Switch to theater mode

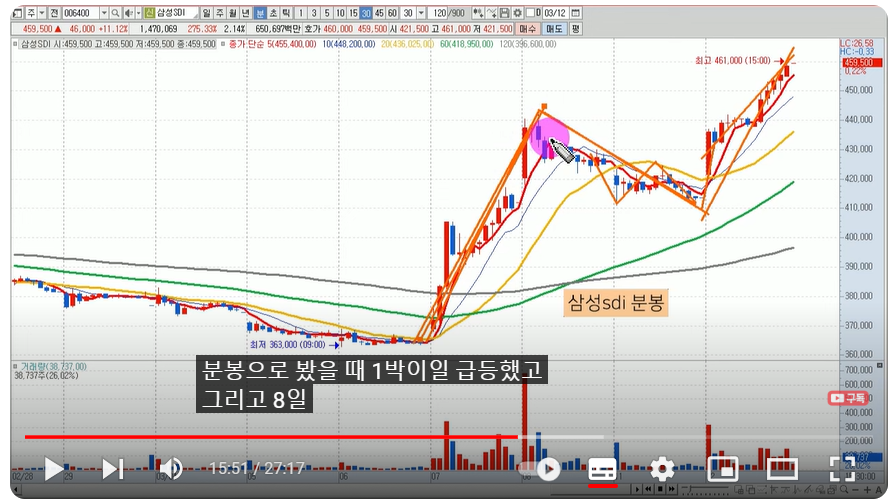[782, 469]
